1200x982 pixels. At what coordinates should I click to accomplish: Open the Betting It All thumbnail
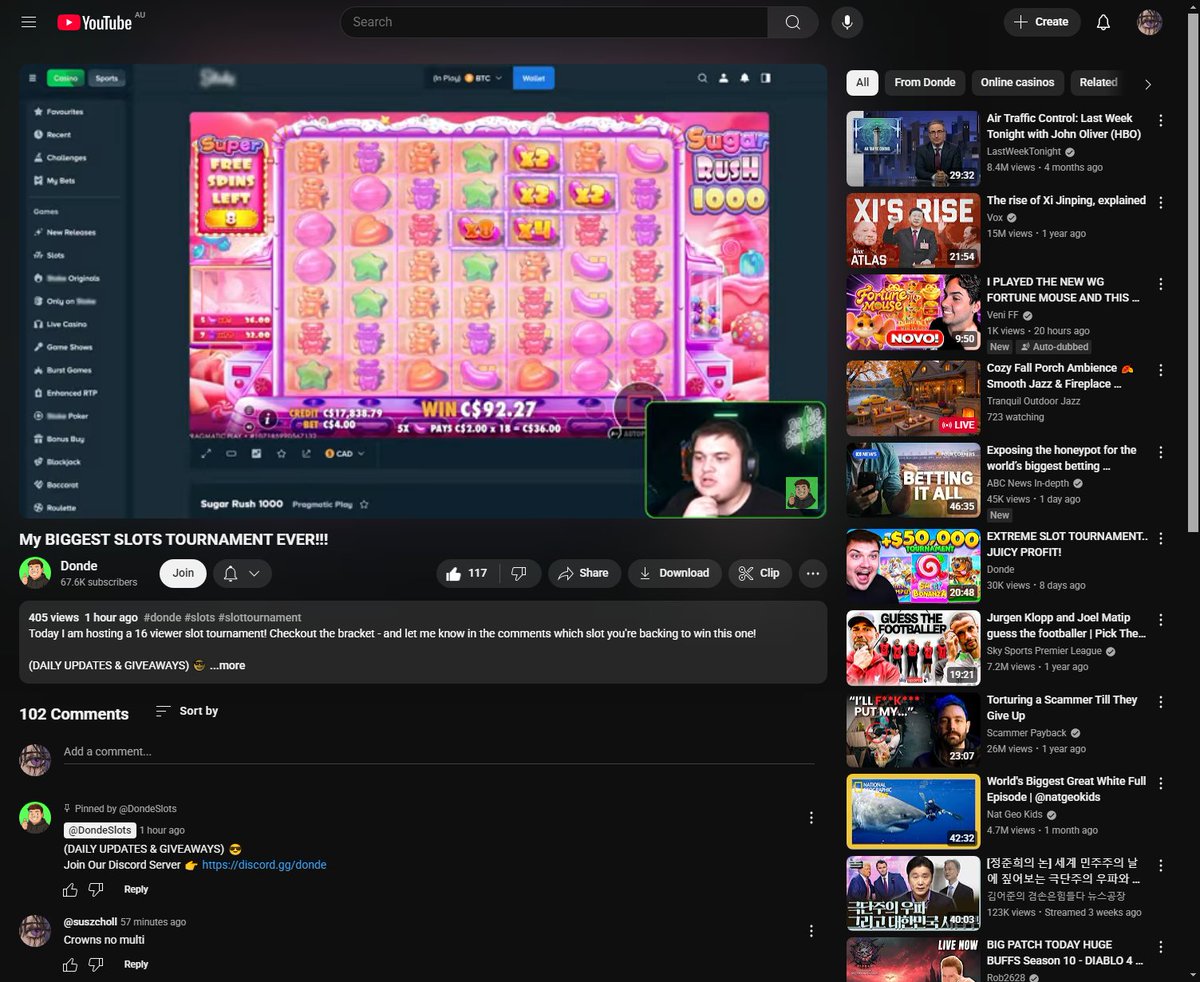pos(913,481)
